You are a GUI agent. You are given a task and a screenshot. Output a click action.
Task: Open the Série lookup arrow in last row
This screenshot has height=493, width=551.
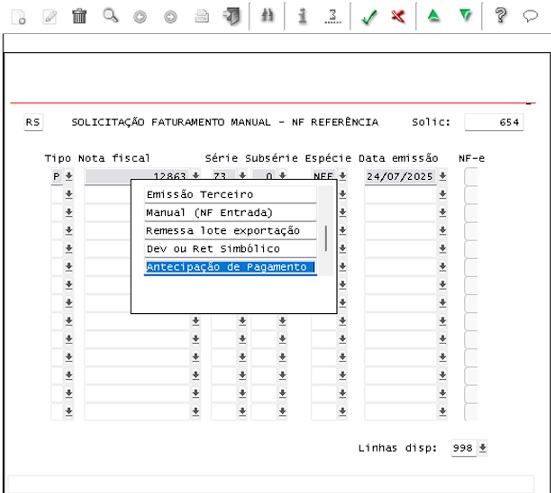(x=242, y=411)
